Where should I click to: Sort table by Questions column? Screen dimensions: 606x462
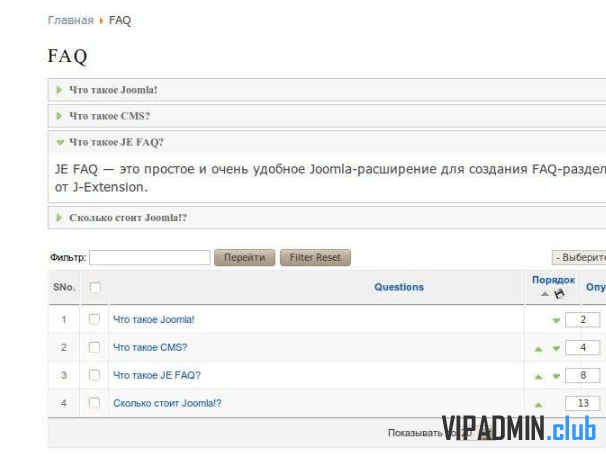pyautogui.click(x=399, y=287)
